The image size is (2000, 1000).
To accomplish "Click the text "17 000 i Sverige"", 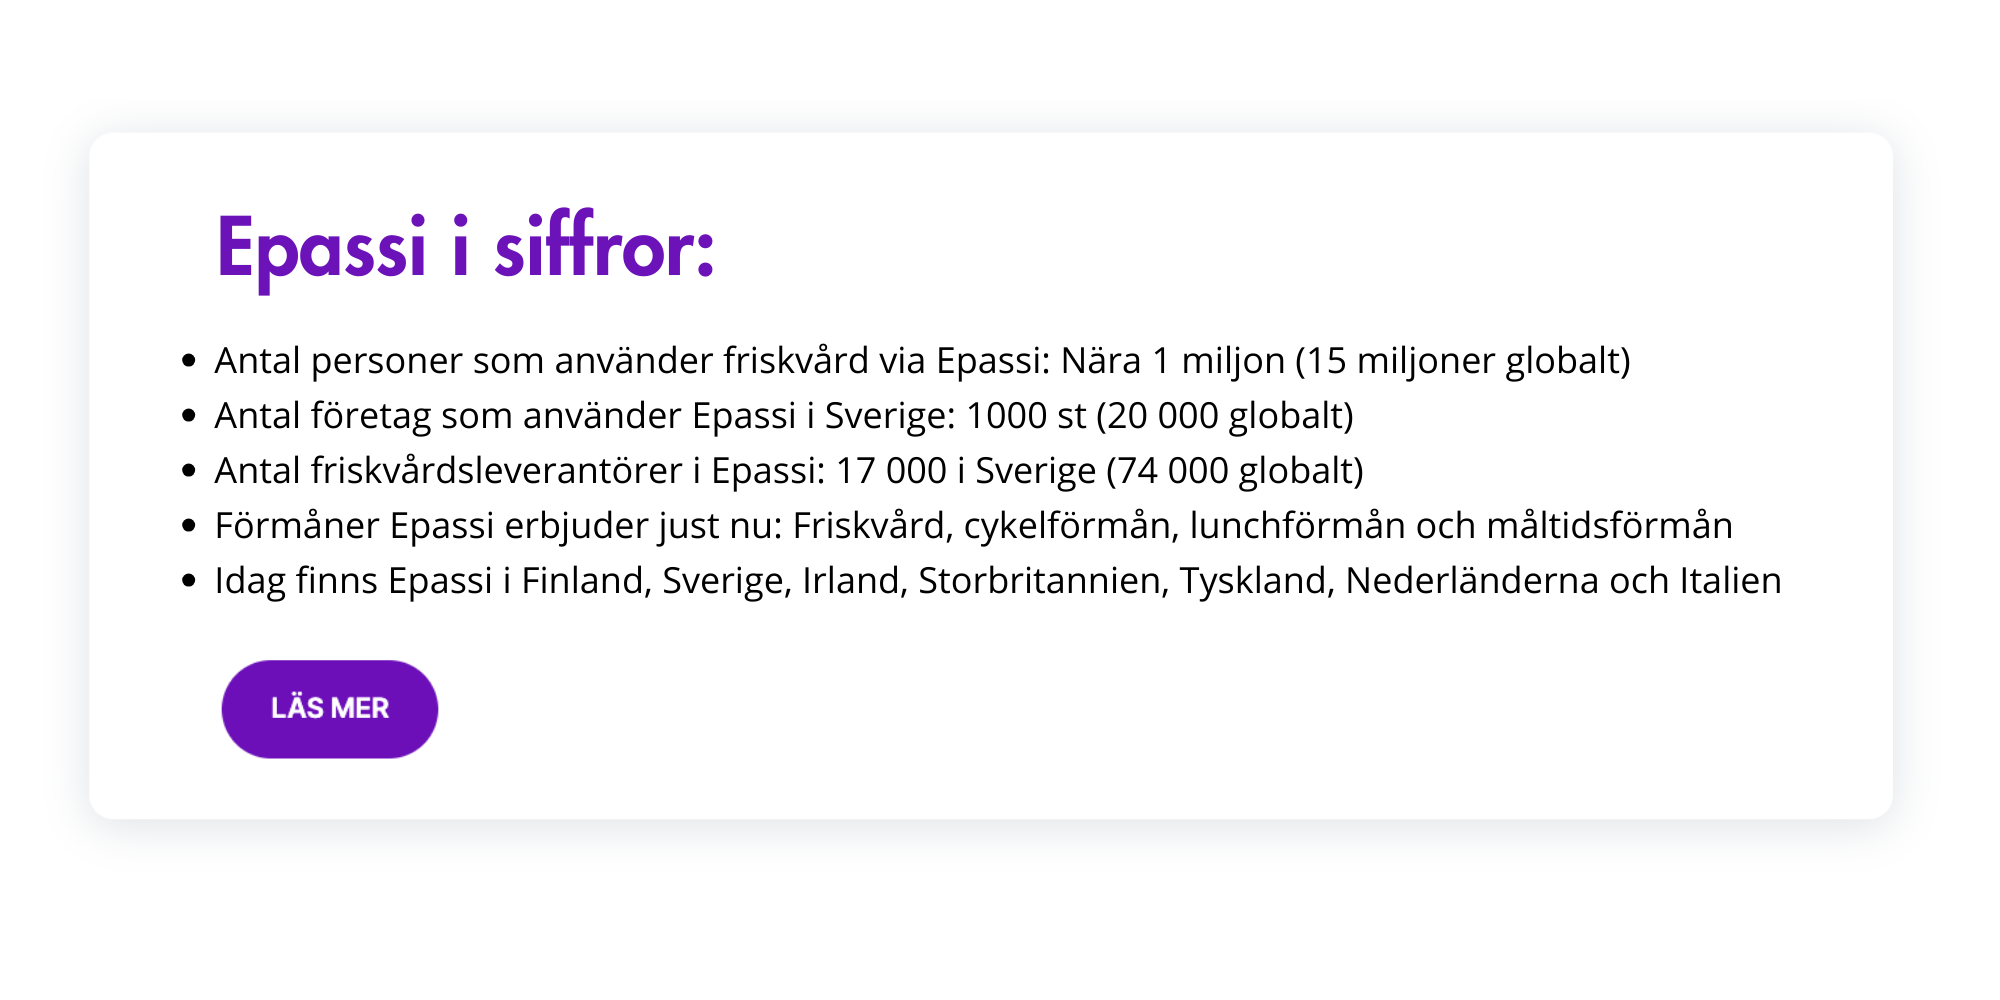I will coord(966,471).
